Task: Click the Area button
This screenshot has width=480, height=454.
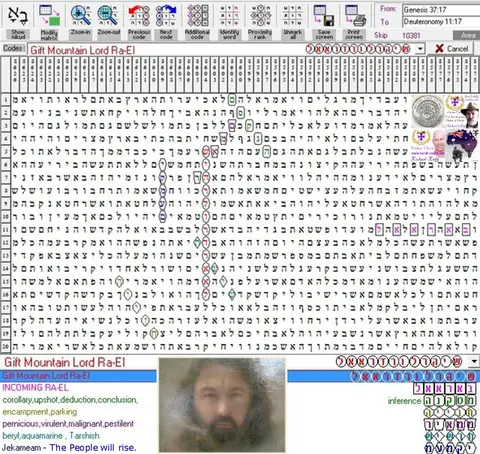Action: tap(466, 35)
